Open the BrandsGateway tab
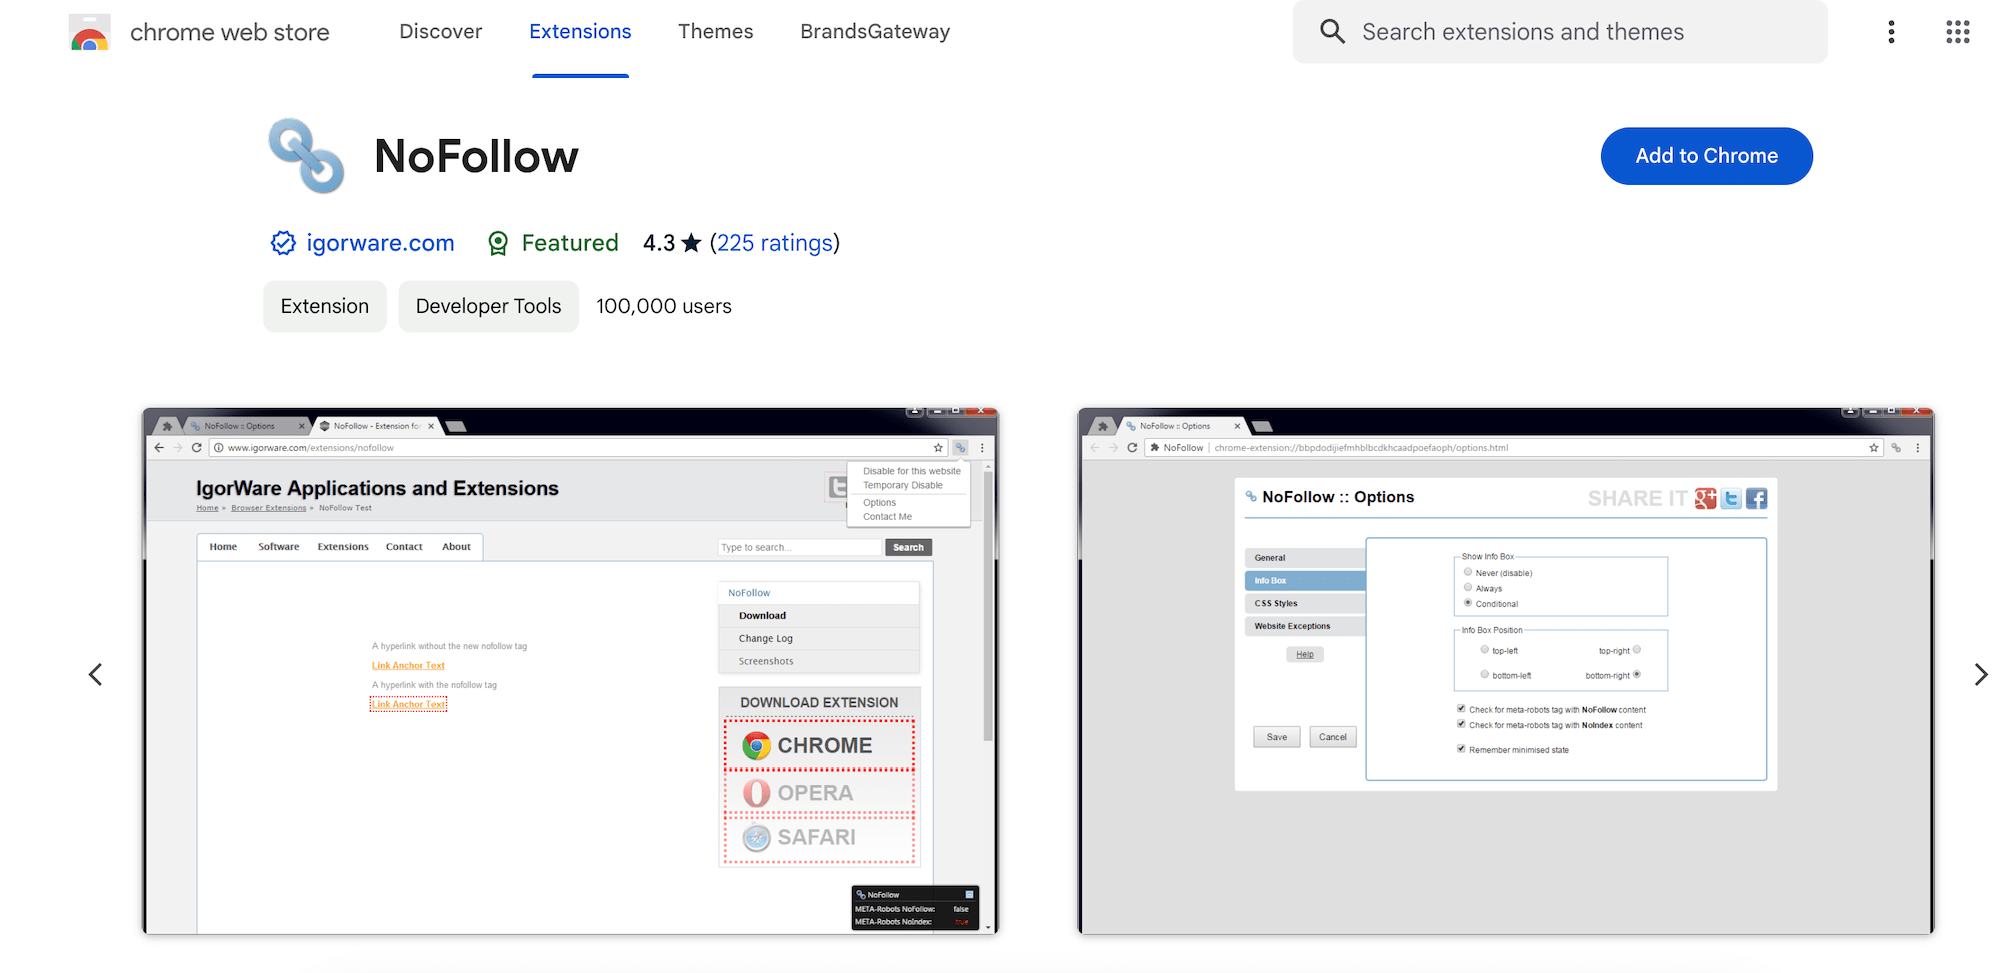The height and width of the screenshot is (973, 2000). [x=875, y=32]
